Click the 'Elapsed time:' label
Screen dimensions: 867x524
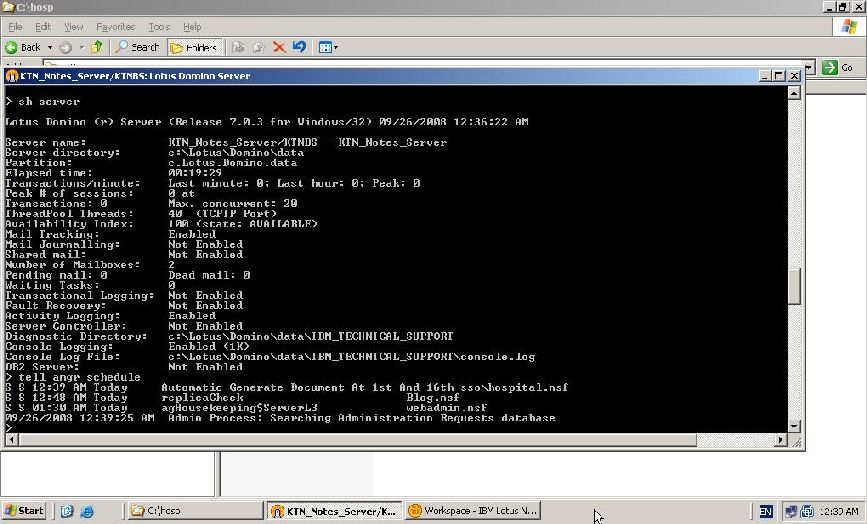[49, 173]
